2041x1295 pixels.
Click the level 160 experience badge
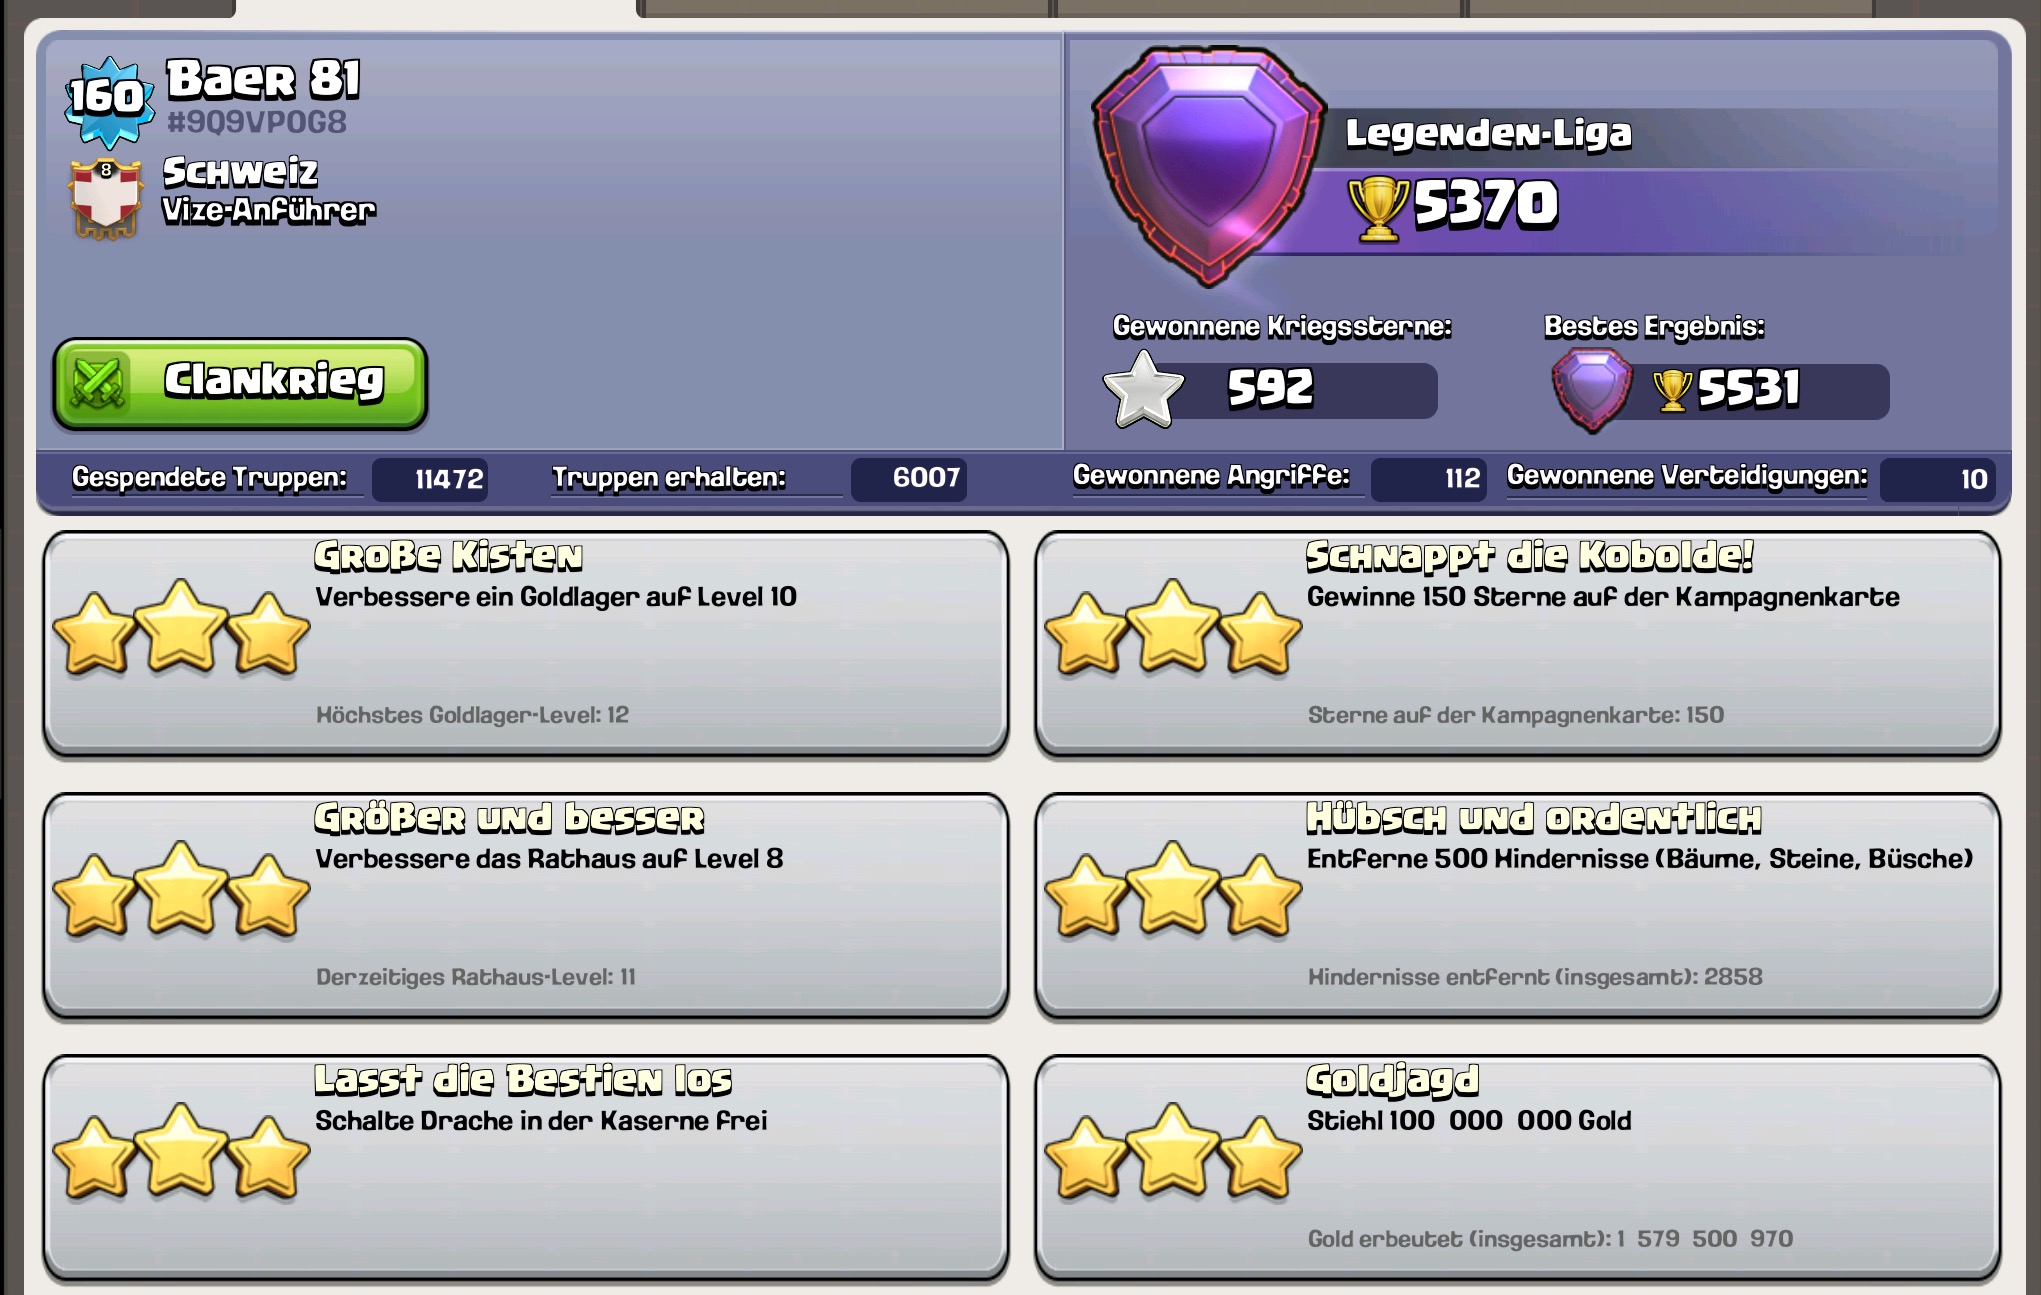click(109, 98)
